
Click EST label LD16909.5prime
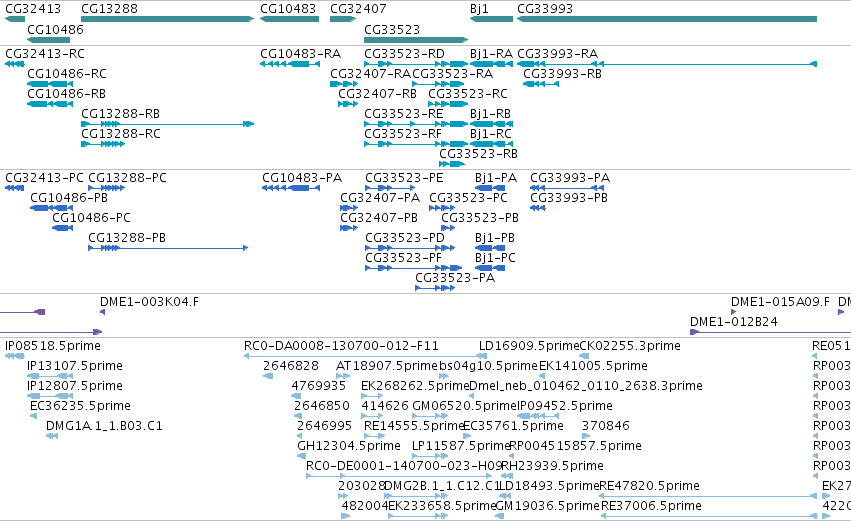529,346
